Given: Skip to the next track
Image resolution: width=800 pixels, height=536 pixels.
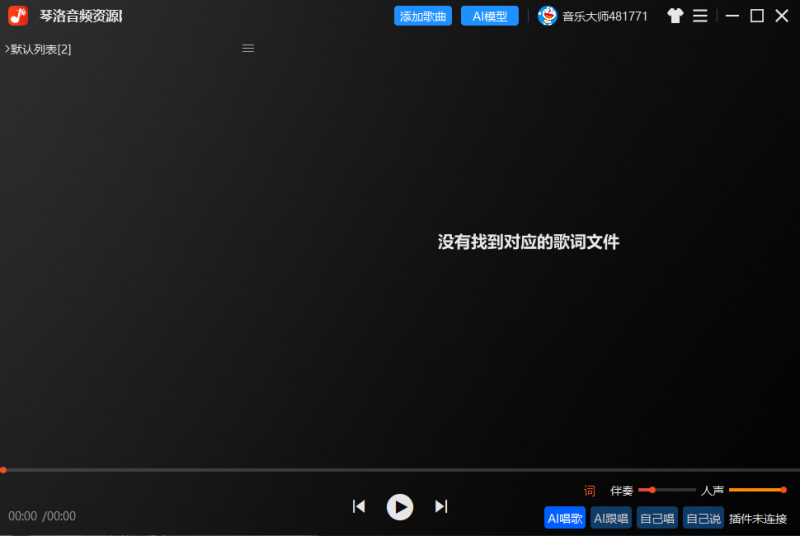Looking at the screenshot, I should (x=441, y=506).
